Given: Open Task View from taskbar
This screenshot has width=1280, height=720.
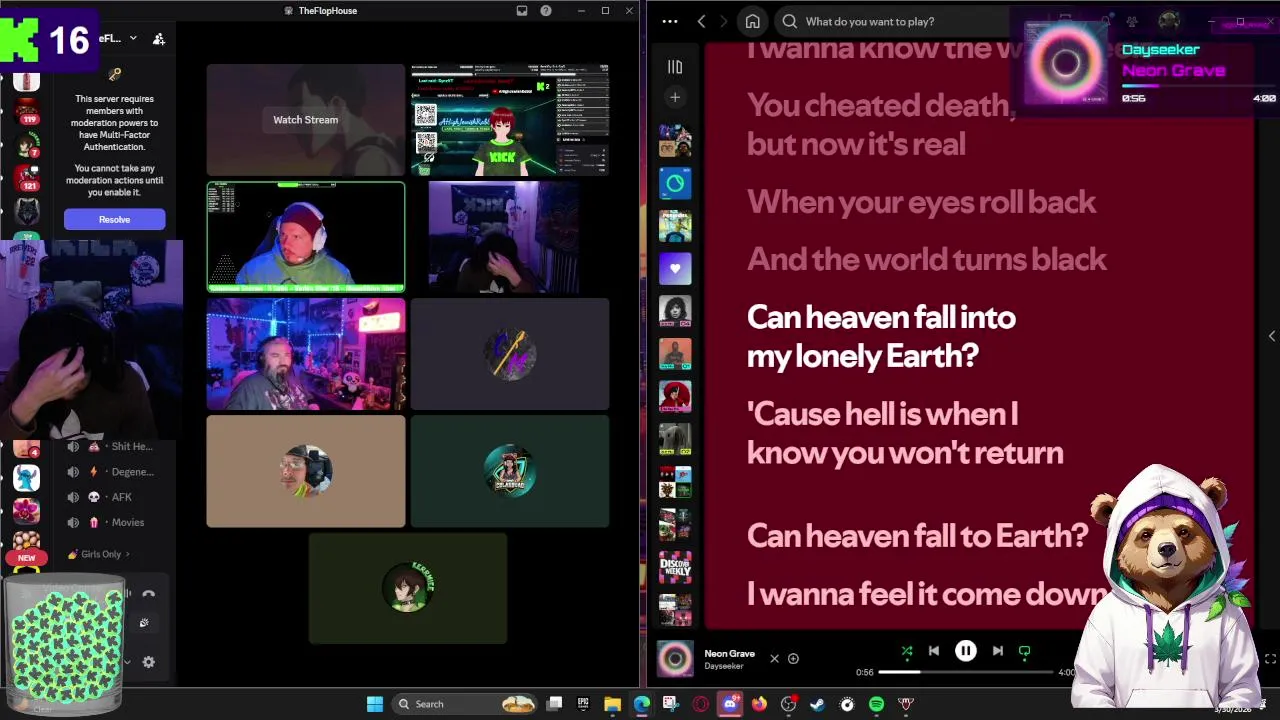Looking at the screenshot, I should pyautogui.click(x=555, y=704).
